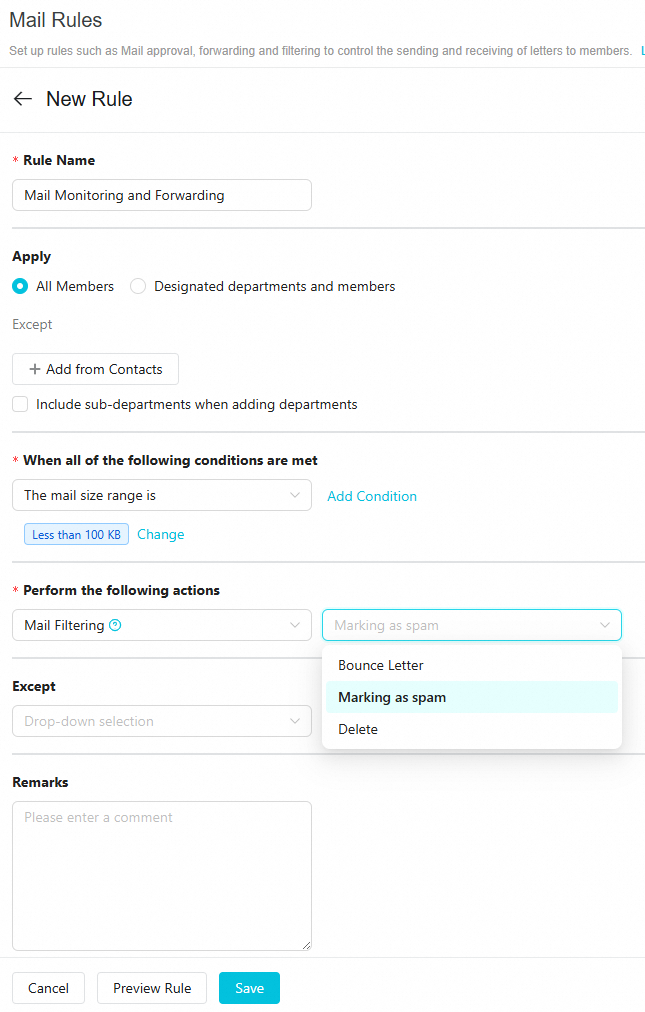645x1012 pixels.
Task: Focus the Remarks comment text area
Action: coord(162,875)
